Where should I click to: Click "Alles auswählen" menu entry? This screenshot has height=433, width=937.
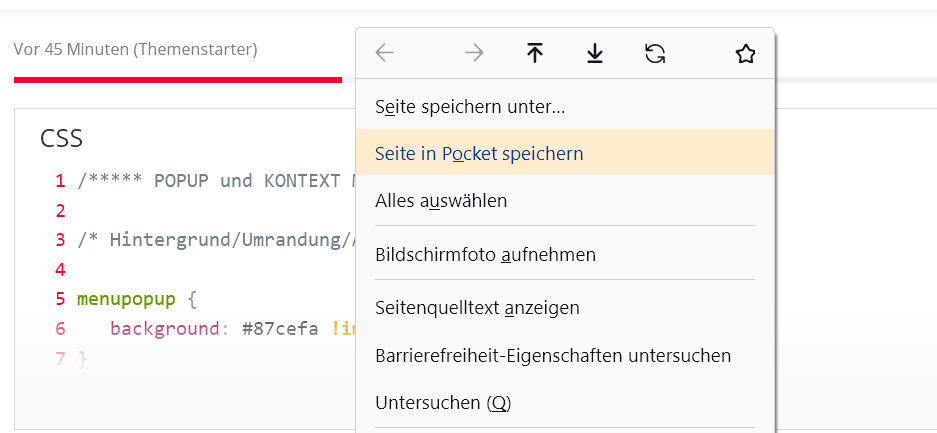441,201
